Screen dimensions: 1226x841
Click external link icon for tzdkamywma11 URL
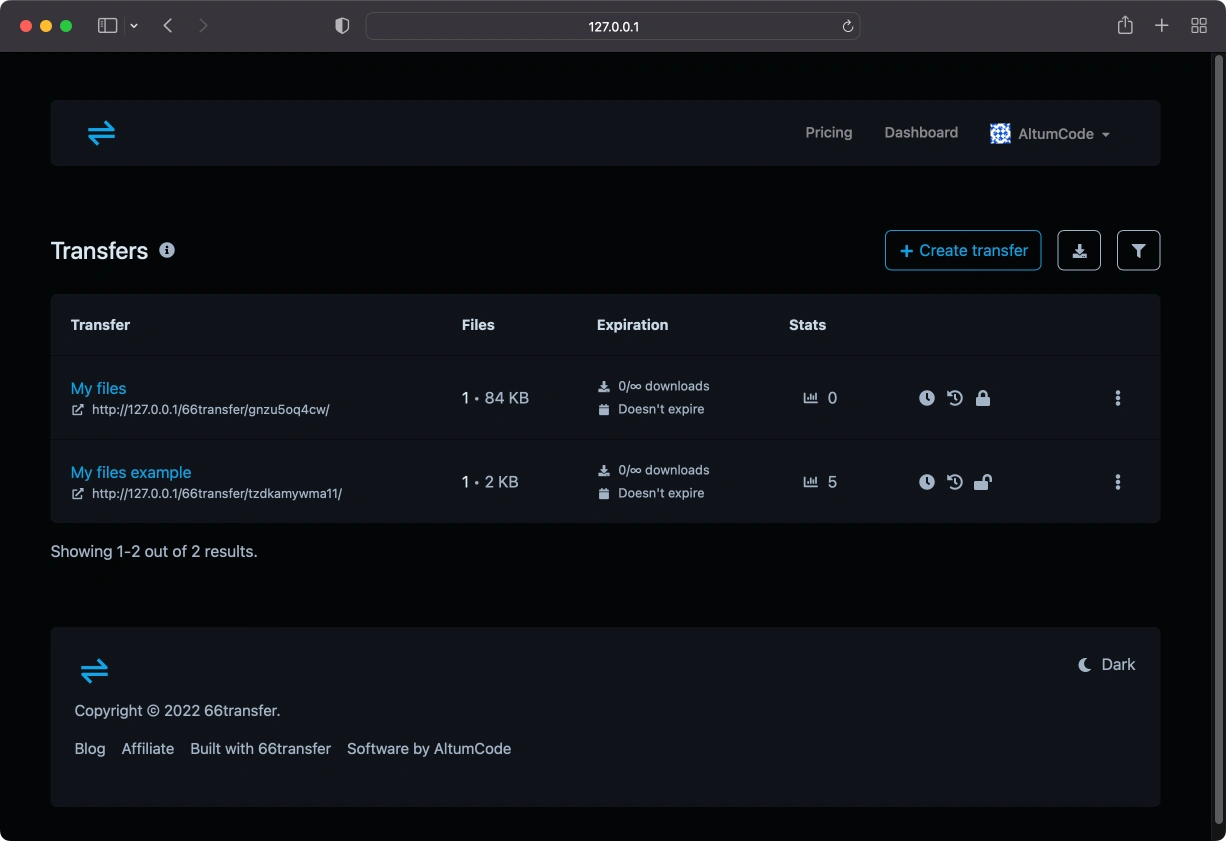(78, 494)
